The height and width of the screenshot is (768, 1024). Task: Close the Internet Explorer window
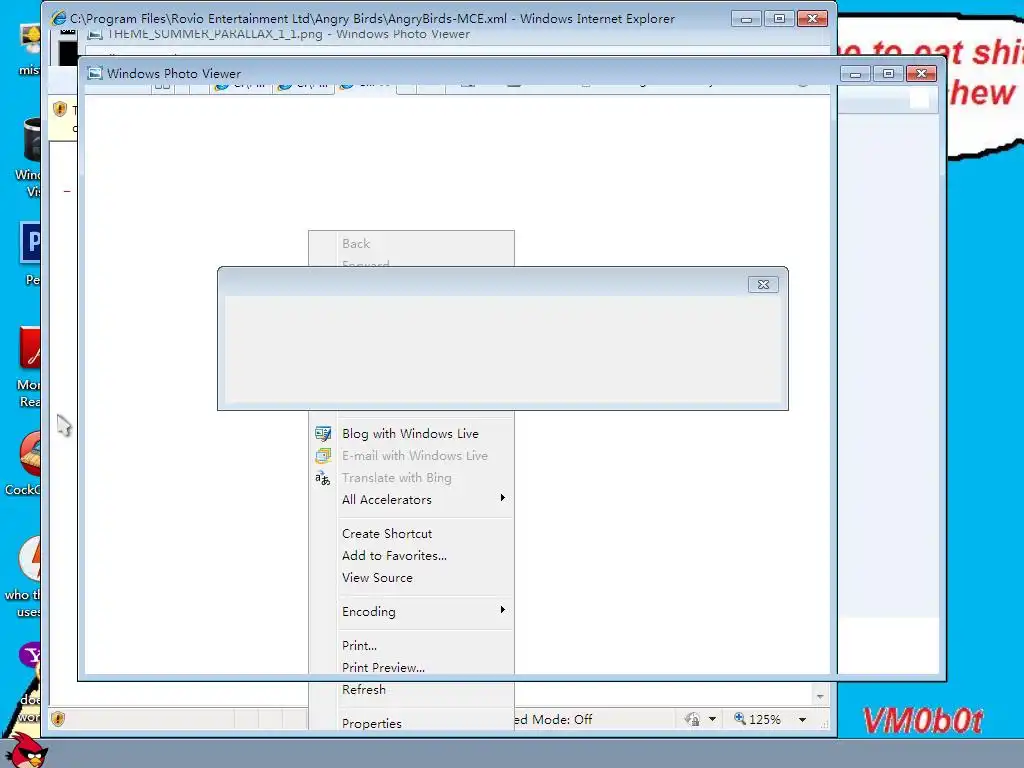[x=812, y=18]
